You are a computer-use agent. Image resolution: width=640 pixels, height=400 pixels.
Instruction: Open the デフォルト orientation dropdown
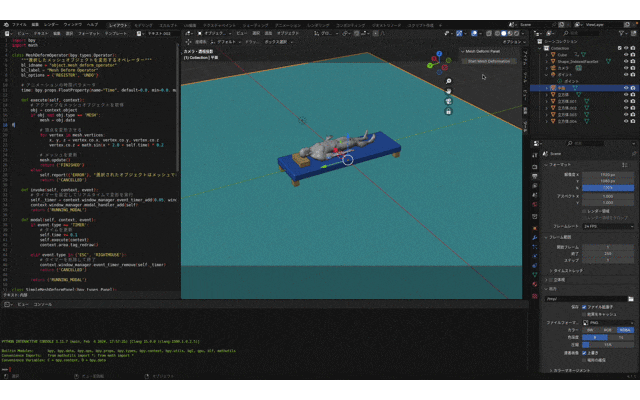[x=226, y=42]
